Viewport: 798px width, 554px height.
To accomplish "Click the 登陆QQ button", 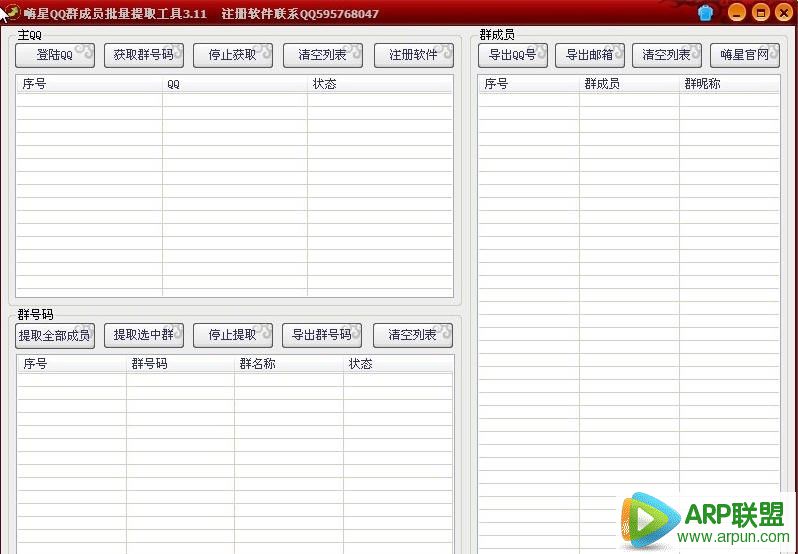I will (55, 55).
